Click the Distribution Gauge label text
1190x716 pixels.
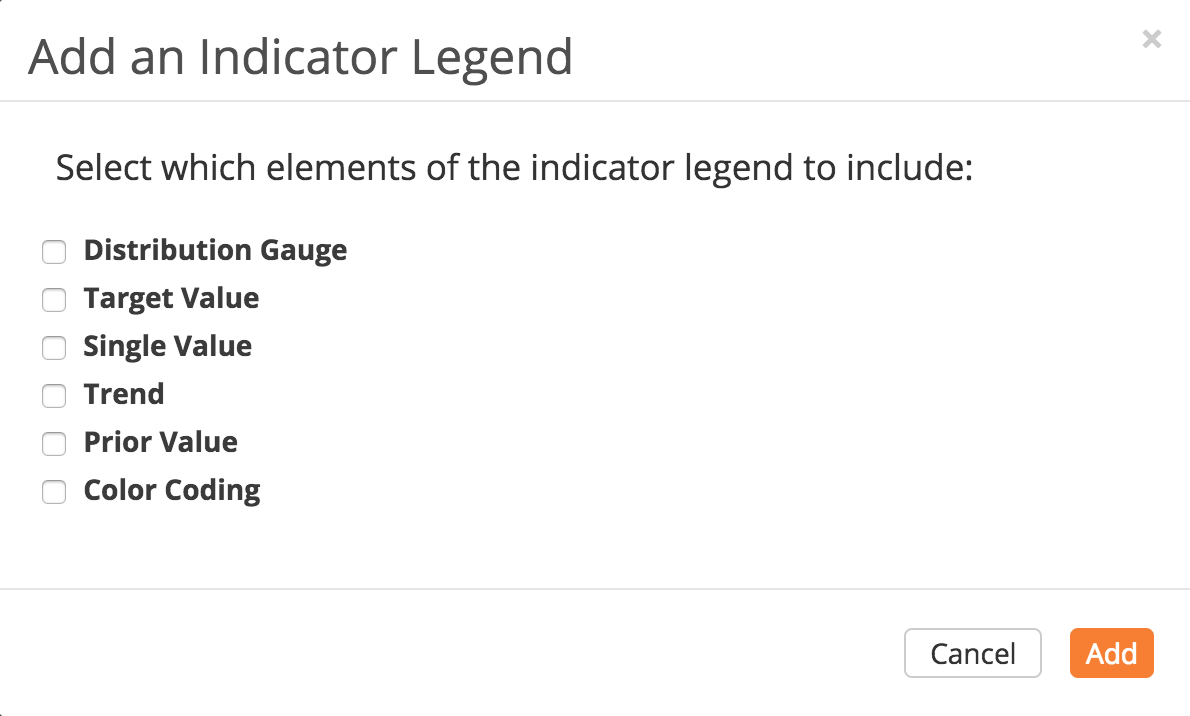[x=215, y=250]
